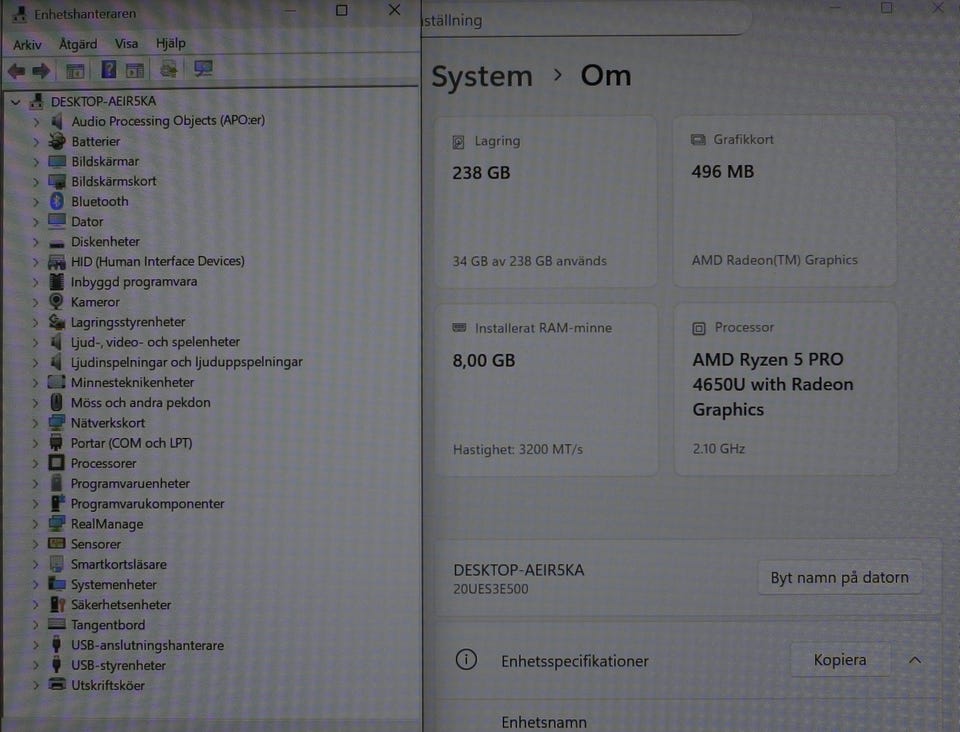This screenshot has height=732, width=960.
Task: Select the Portar (COM och LPT) row
Action: tap(131, 443)
